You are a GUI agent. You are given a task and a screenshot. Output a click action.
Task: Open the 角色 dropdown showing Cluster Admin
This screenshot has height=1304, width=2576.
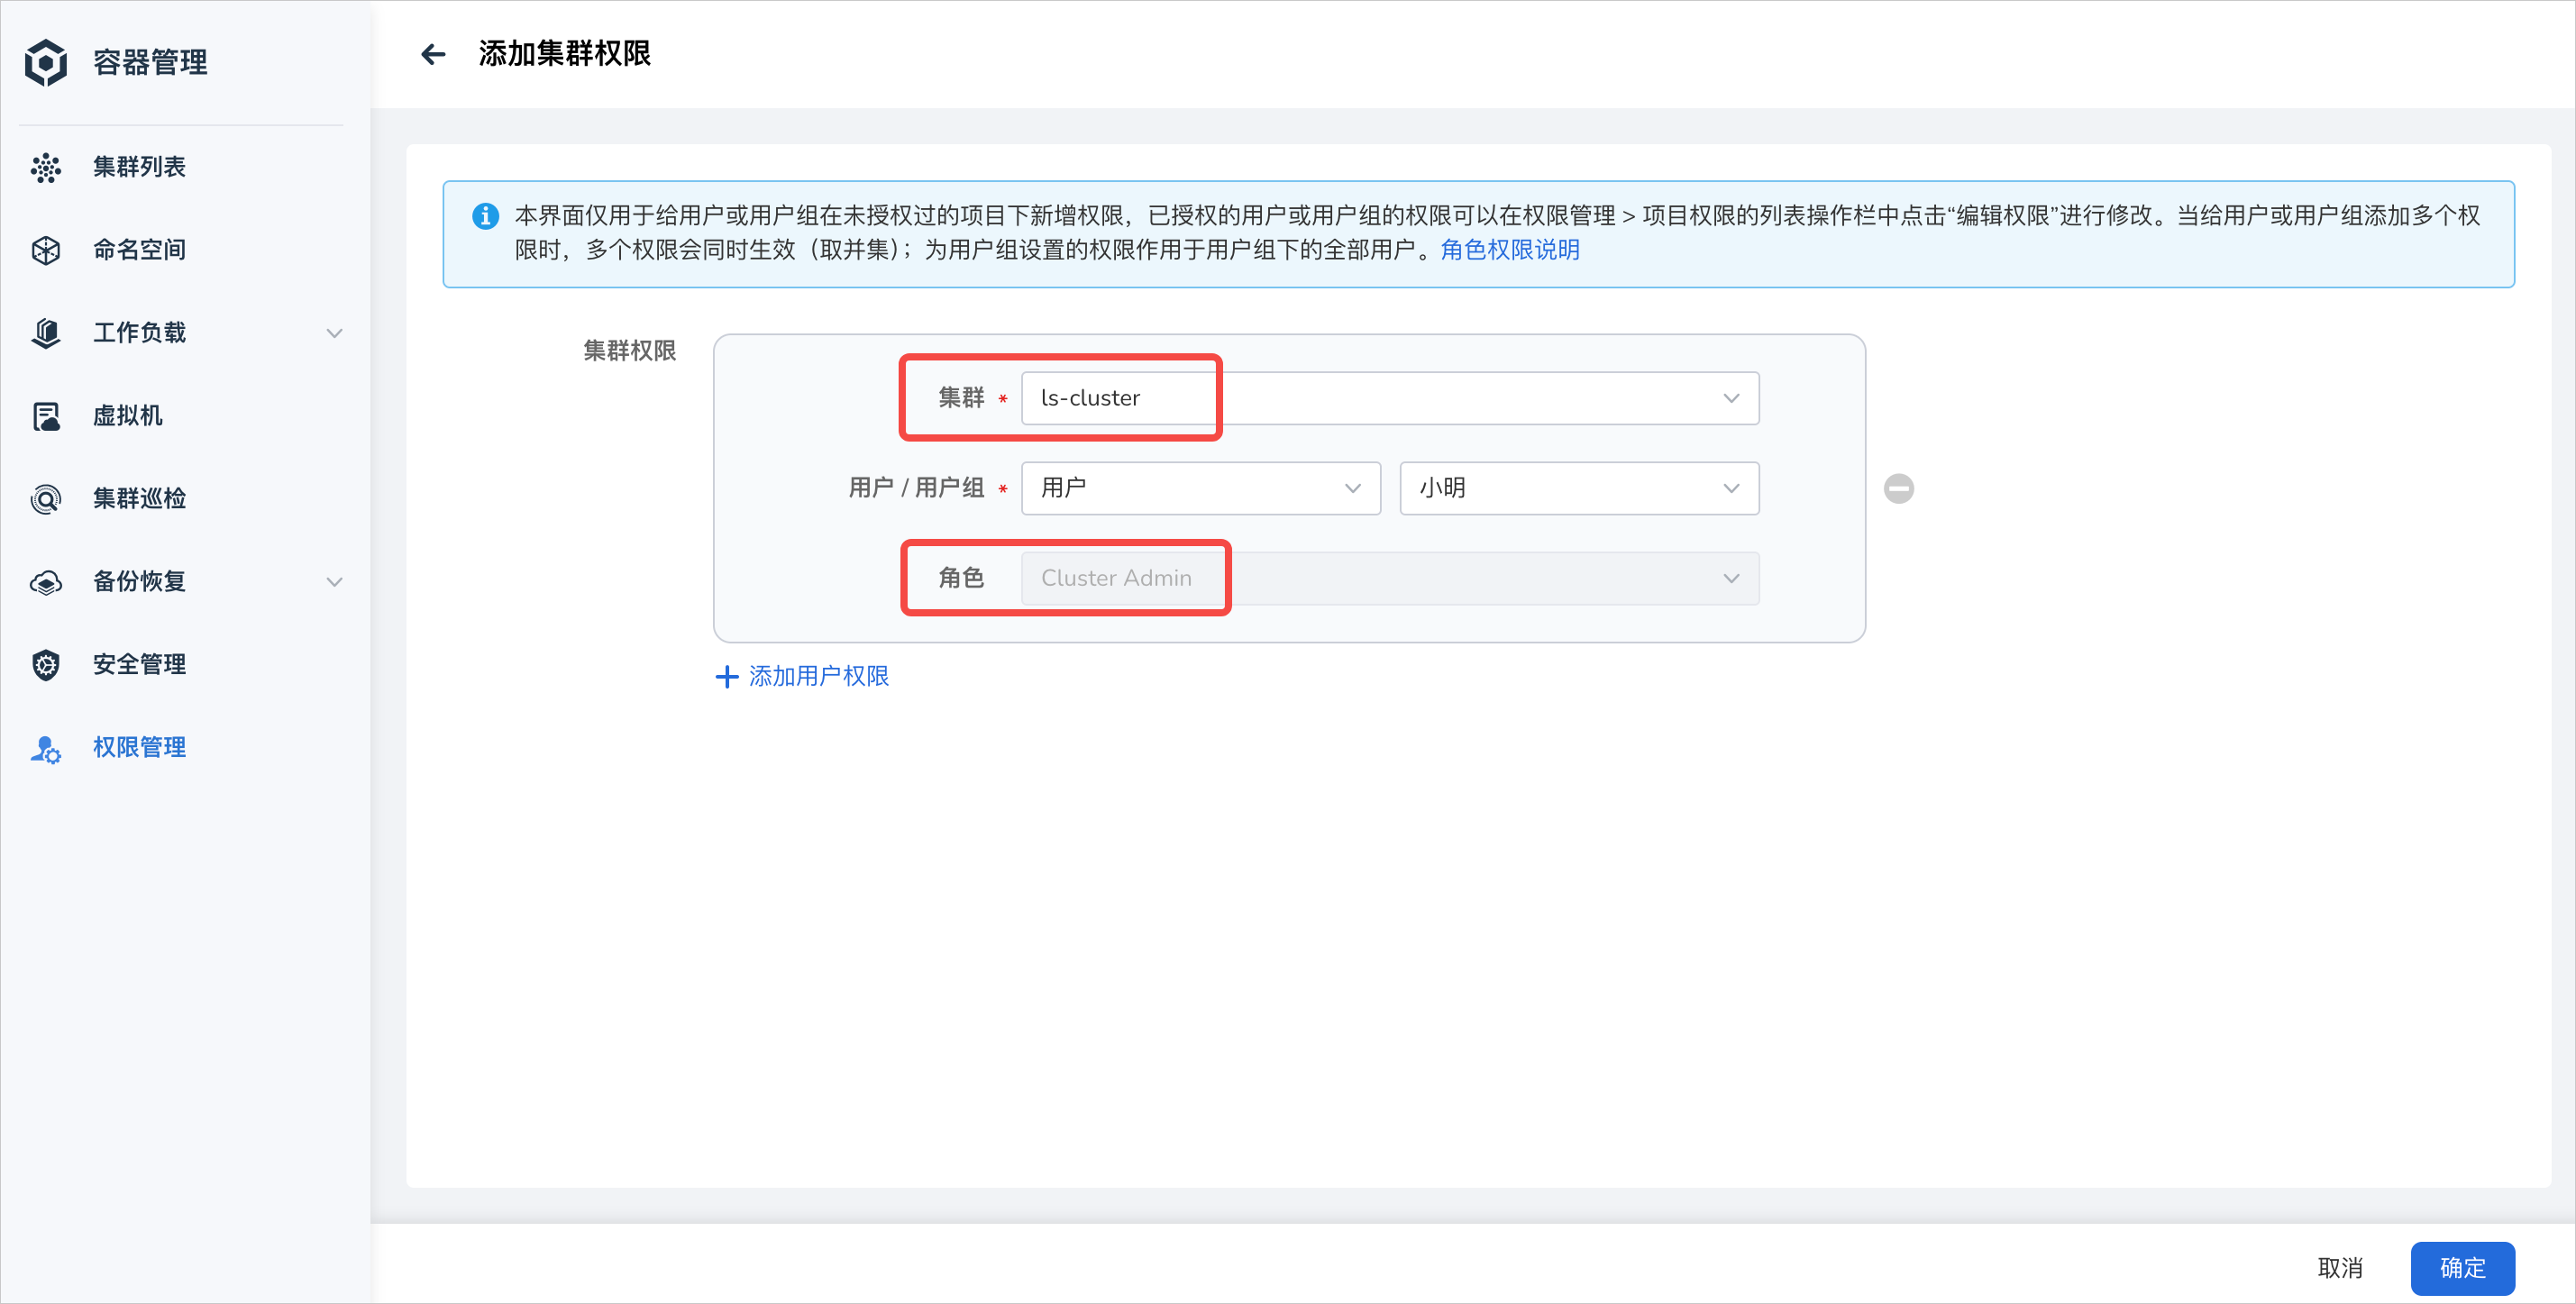click(x=1389, y=578)
